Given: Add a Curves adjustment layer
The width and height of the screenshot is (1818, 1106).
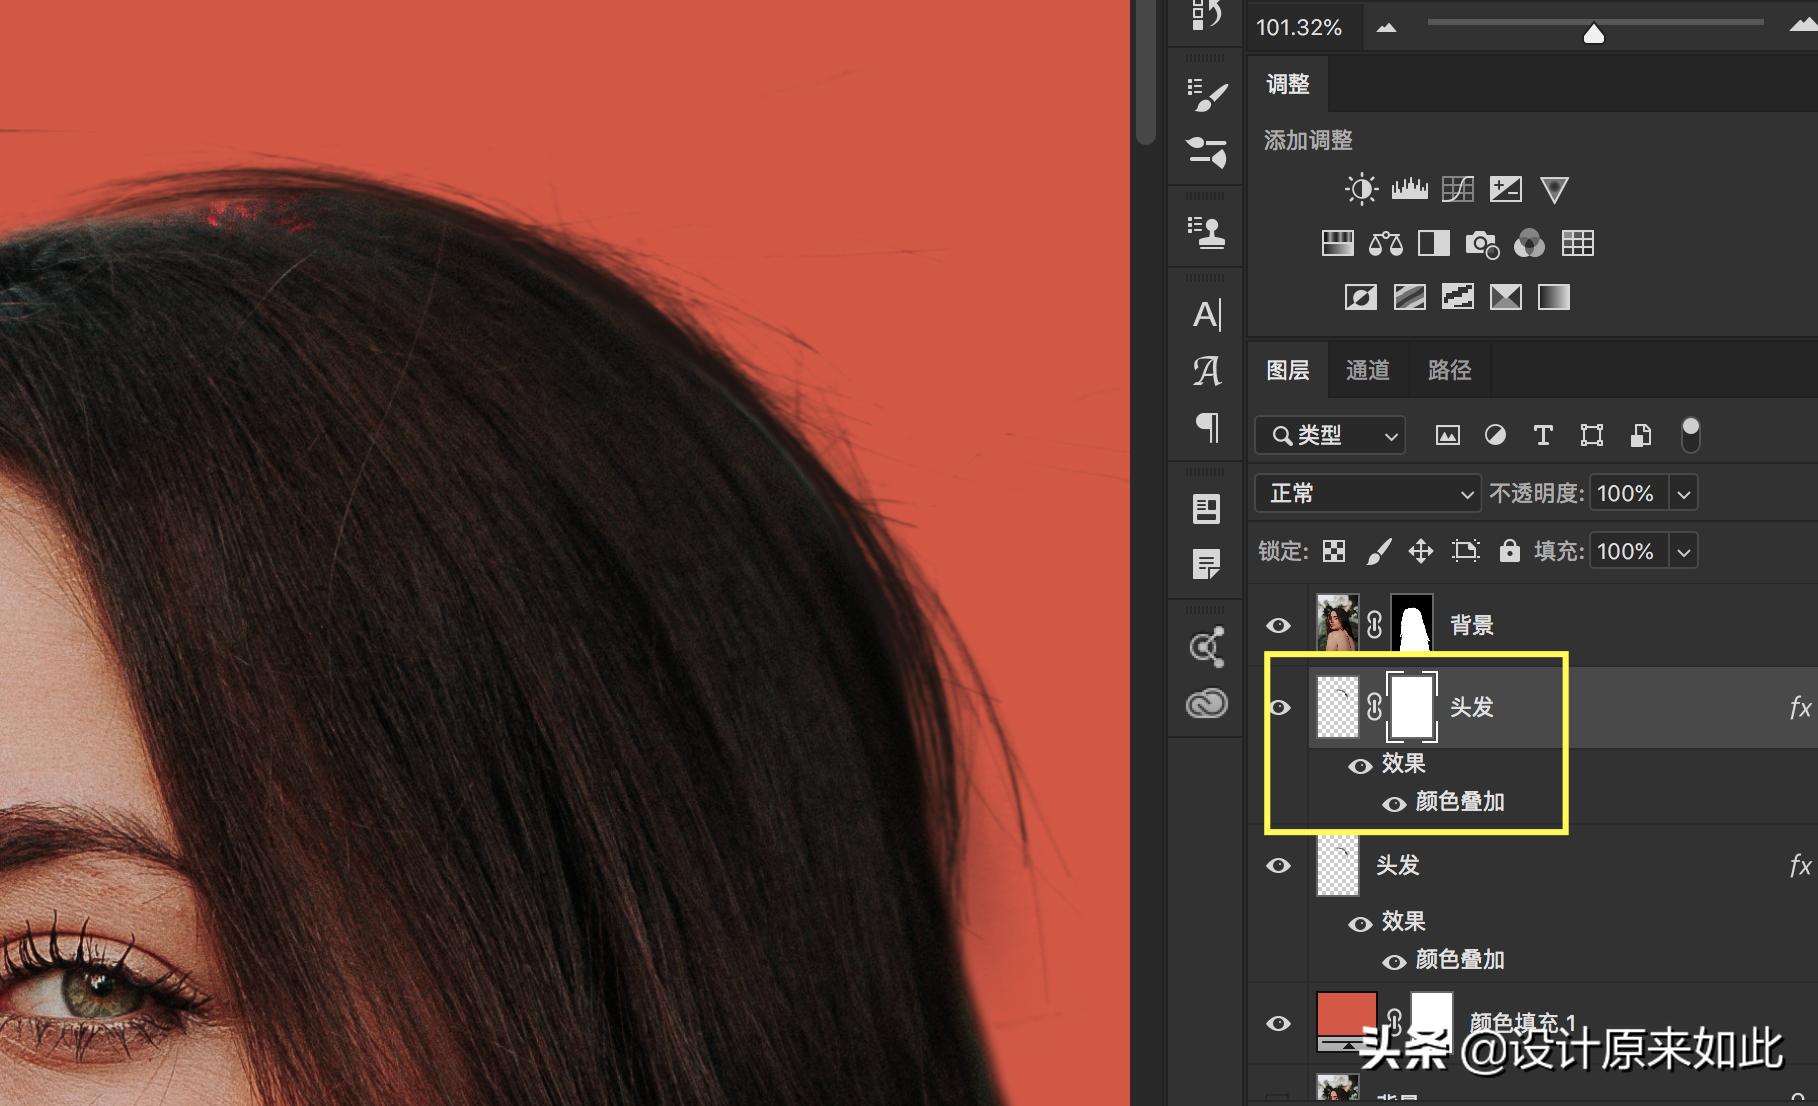Looking at the screenshot, I should pos(1457,189).
